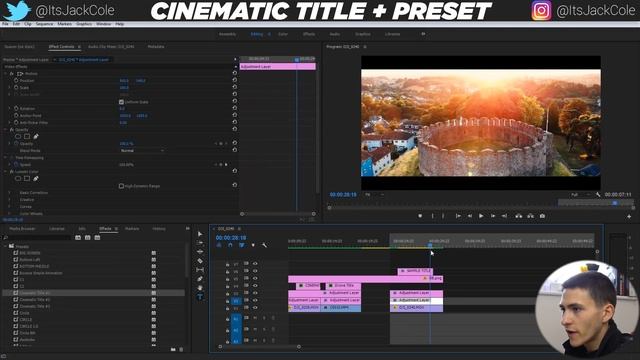The image size is (640, 360).
Task: Open the Sequence menu
Action: 44,24
